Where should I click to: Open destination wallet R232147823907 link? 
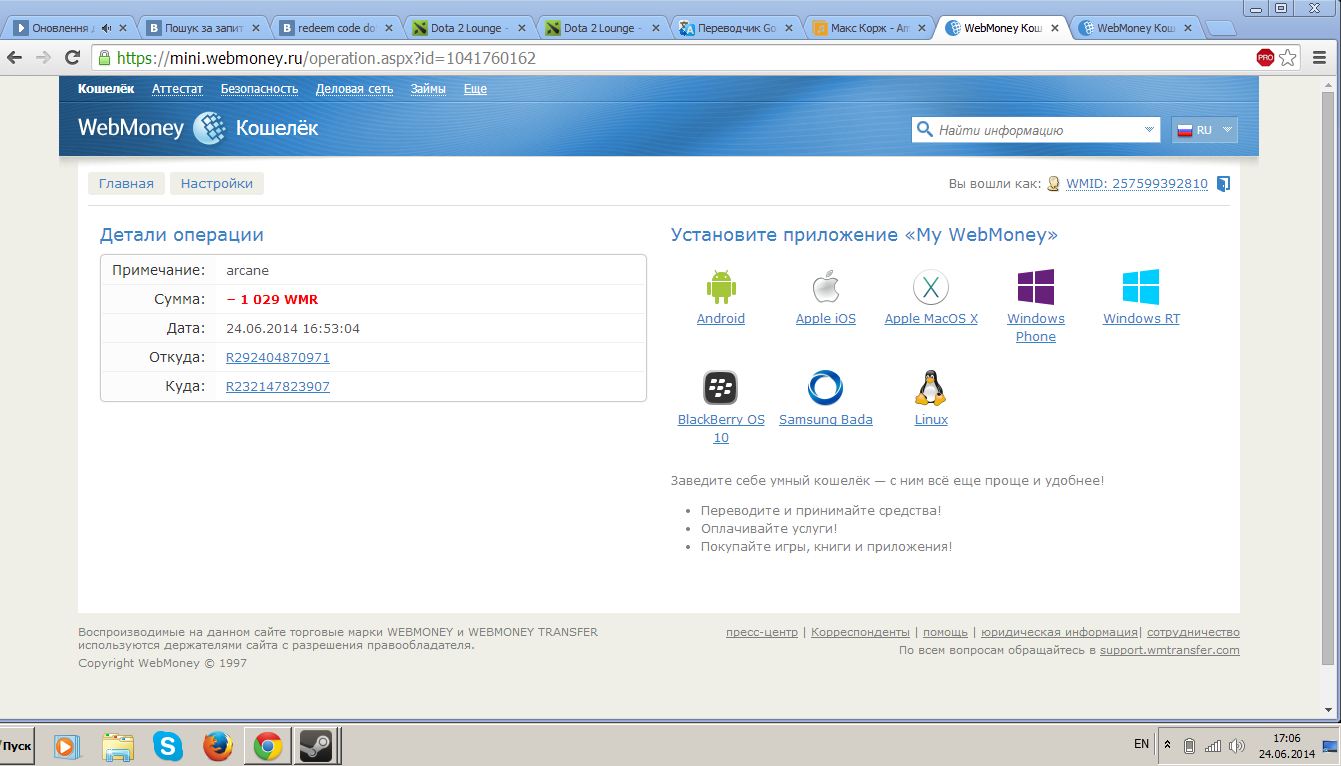coord(278,386)
